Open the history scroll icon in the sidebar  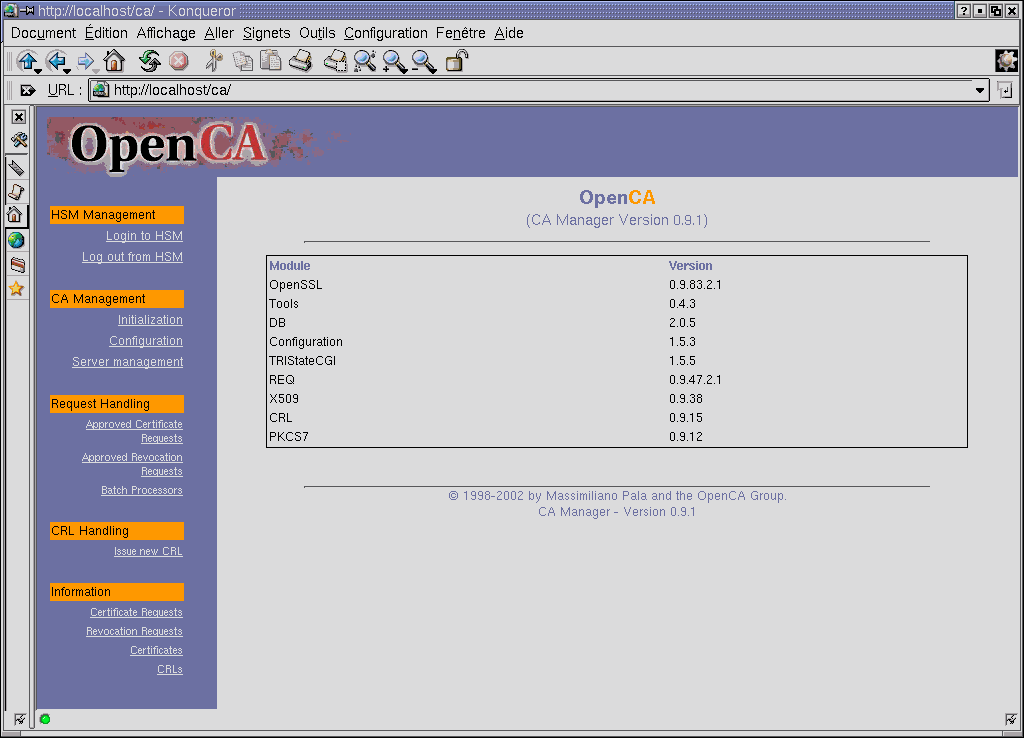[18, 190]
